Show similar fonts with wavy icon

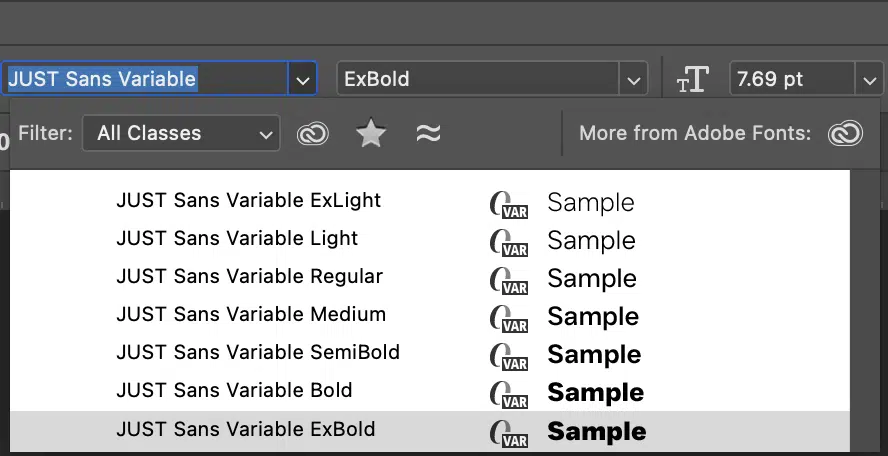(x=428, y=134)
